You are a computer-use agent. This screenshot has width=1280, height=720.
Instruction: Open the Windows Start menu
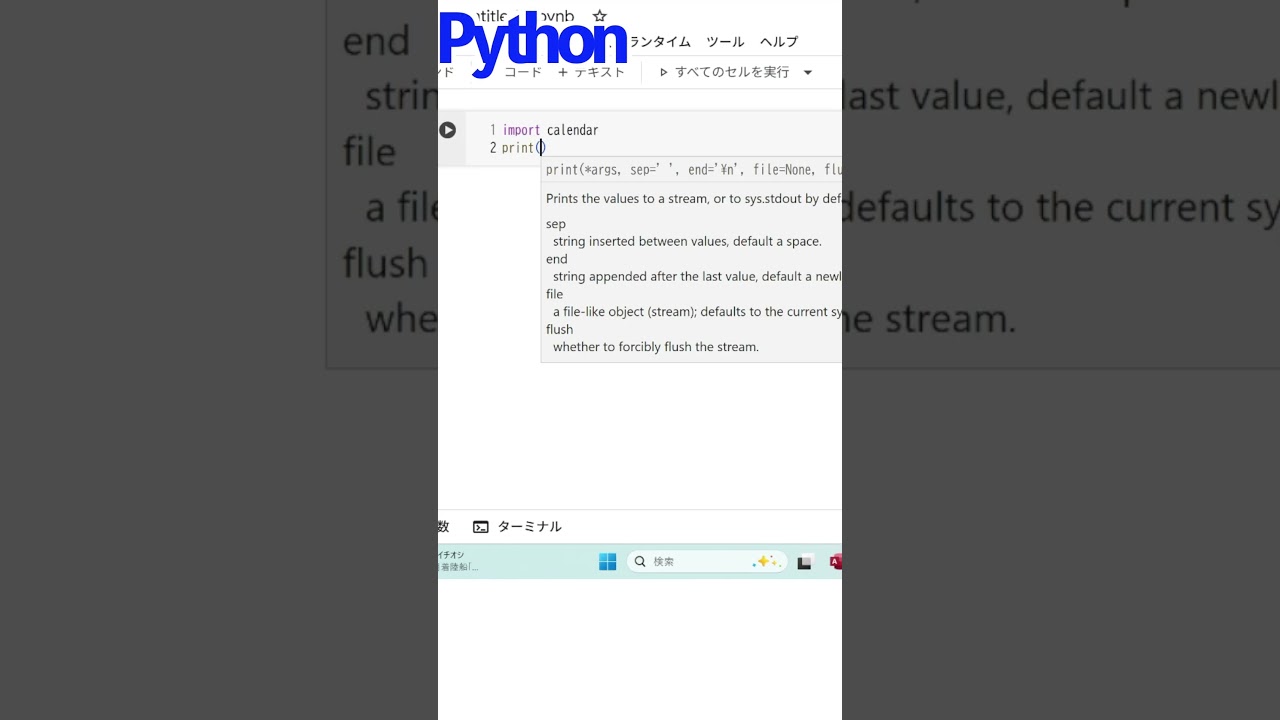pyautogui.click(x=607, y=562)
